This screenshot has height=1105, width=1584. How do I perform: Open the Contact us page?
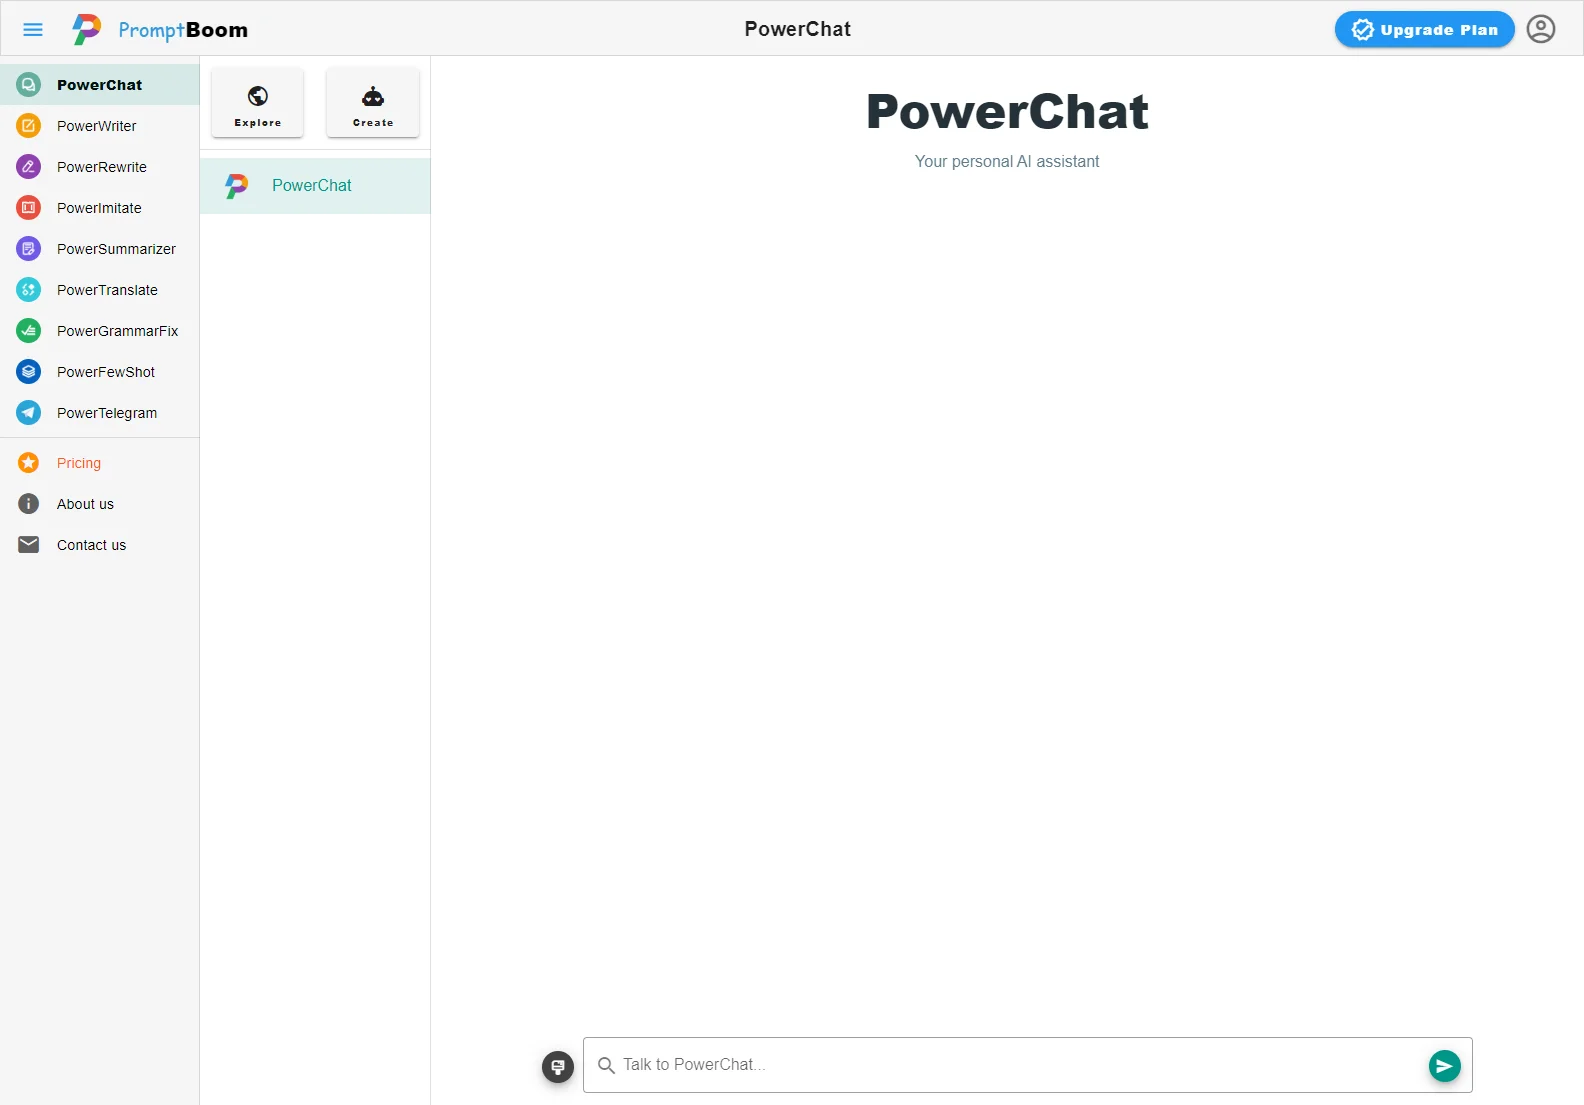coord(100,545)
